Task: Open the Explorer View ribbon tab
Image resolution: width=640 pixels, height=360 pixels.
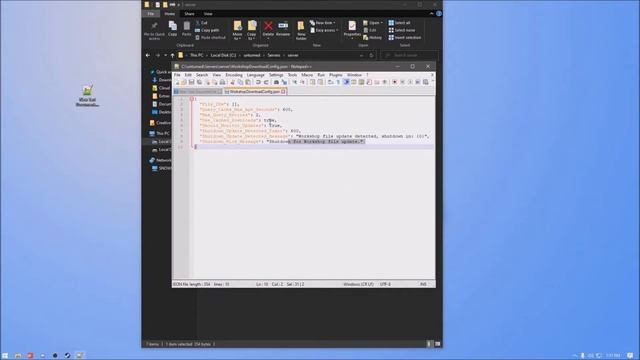Action: tap(208, 14)
